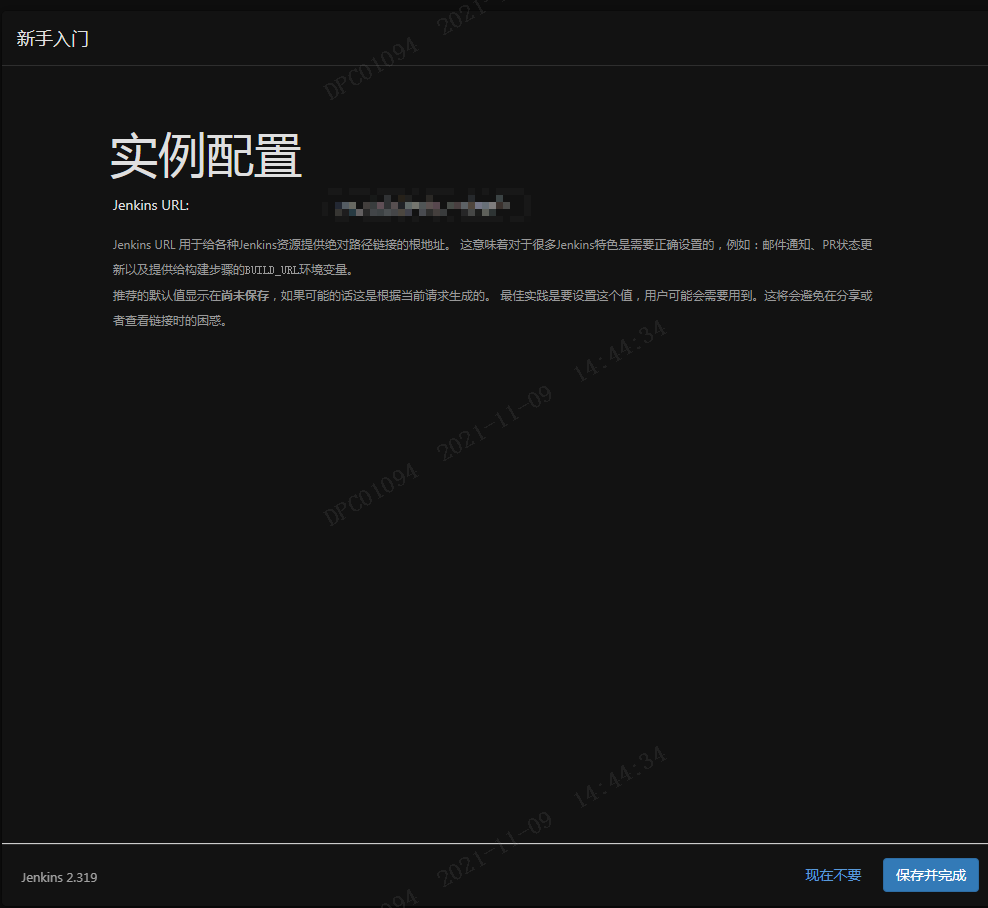Click the Jenkins URL label
This screenshot has height=908, width=988.
[150, 204]
